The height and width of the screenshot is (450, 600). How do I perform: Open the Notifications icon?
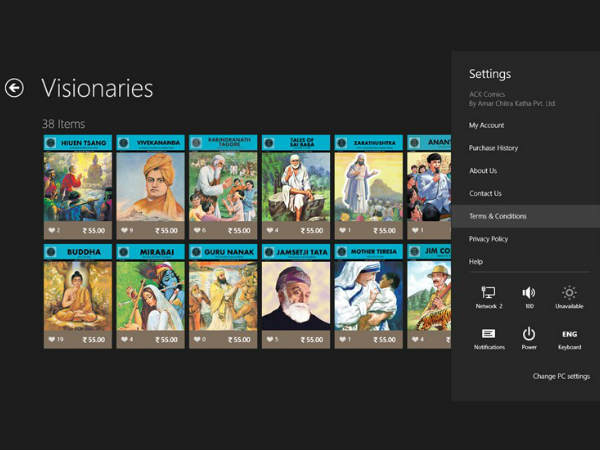point(488,334)
